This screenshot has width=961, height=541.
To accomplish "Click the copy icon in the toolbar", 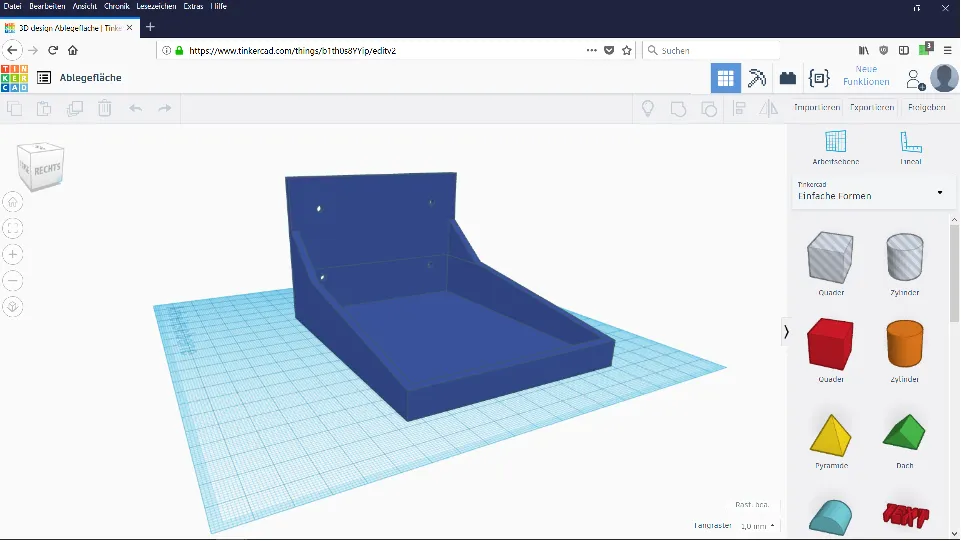I will tap(14, 108).
